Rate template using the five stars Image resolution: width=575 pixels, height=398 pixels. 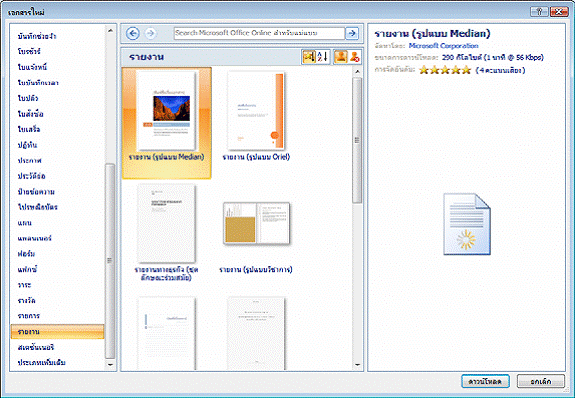pyautogui.click(x=444, y=70)
